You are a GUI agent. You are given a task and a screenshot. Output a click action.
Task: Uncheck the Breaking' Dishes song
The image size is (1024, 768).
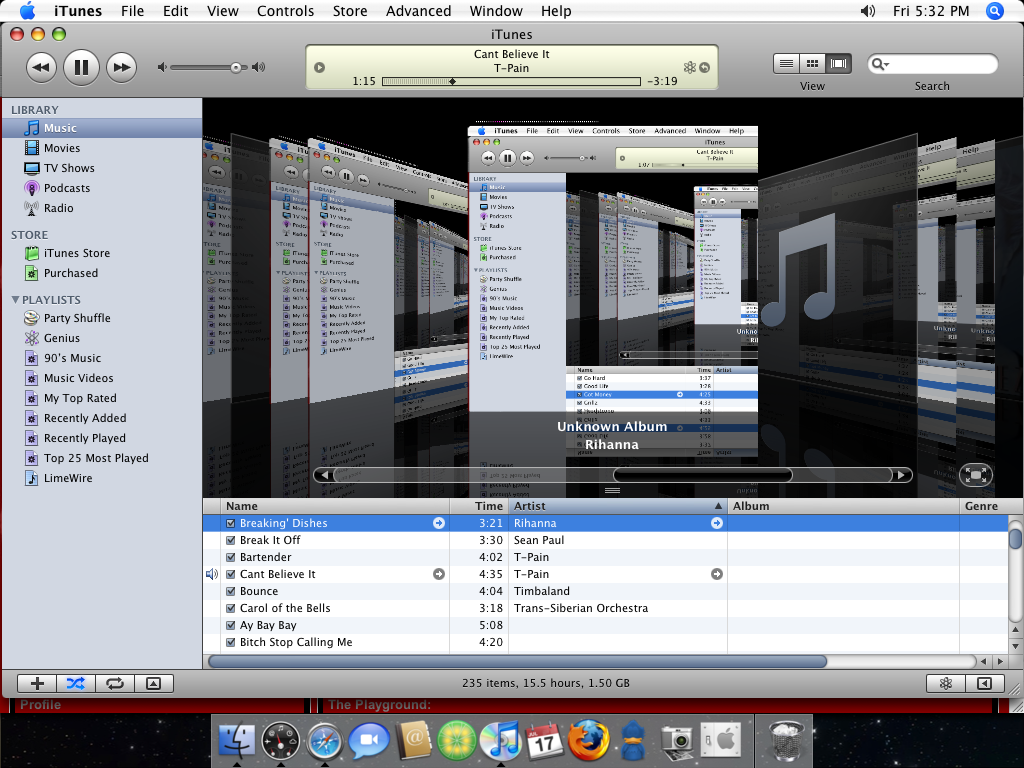pyautogui.click(x=231, y=523)
